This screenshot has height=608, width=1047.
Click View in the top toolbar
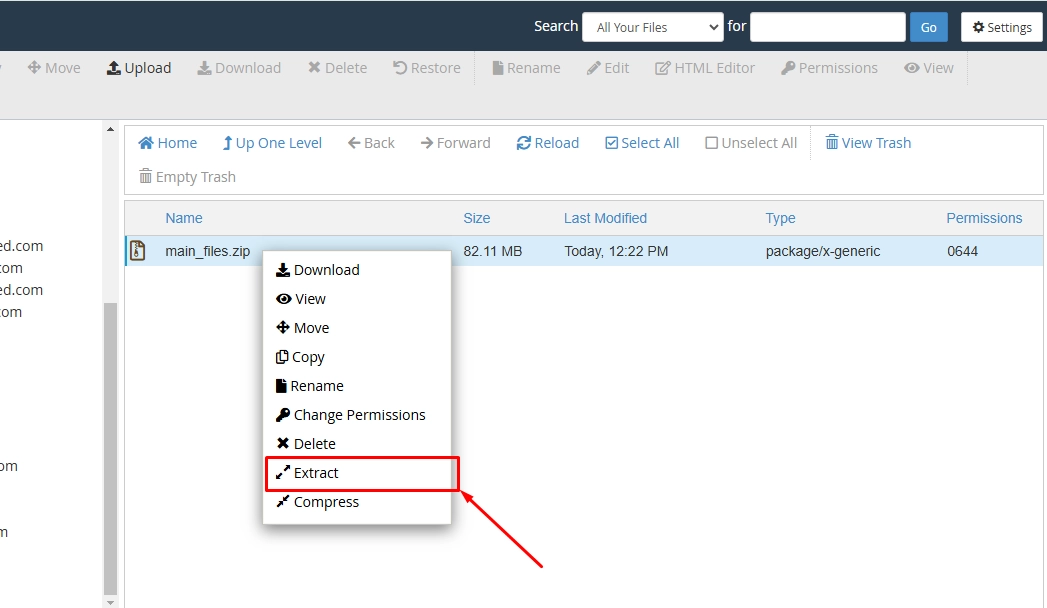pos(929,68)
